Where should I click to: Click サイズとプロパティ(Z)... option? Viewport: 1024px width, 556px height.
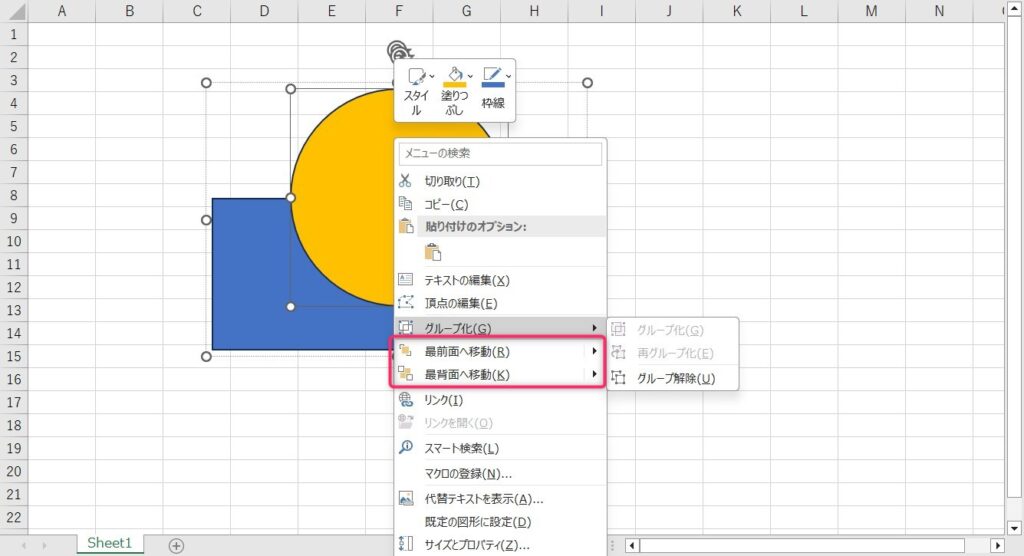[476, 545]
